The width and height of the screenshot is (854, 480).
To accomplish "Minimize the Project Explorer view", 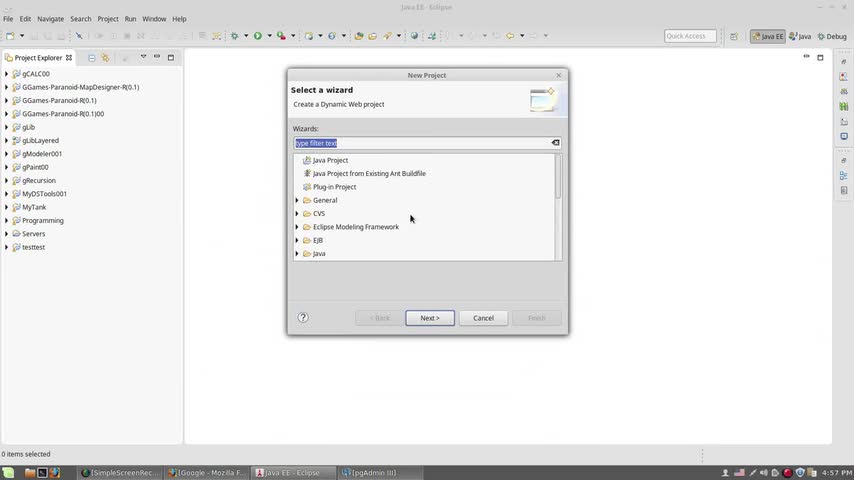I will pos(157,57).
